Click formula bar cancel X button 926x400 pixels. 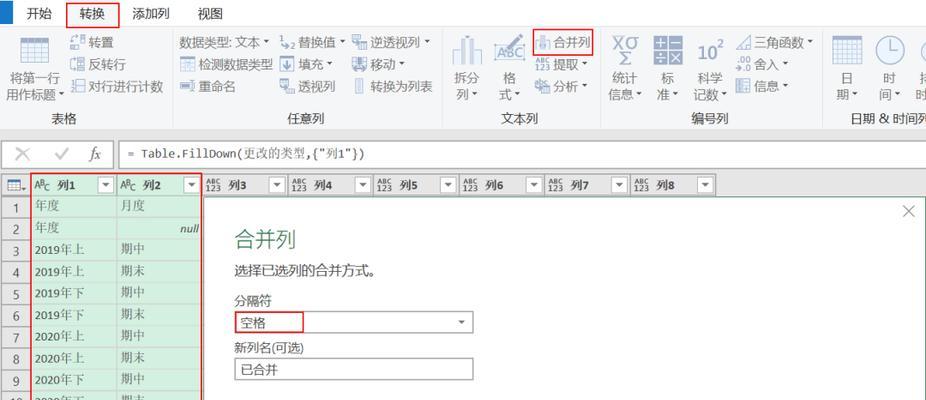pos(22,154)
